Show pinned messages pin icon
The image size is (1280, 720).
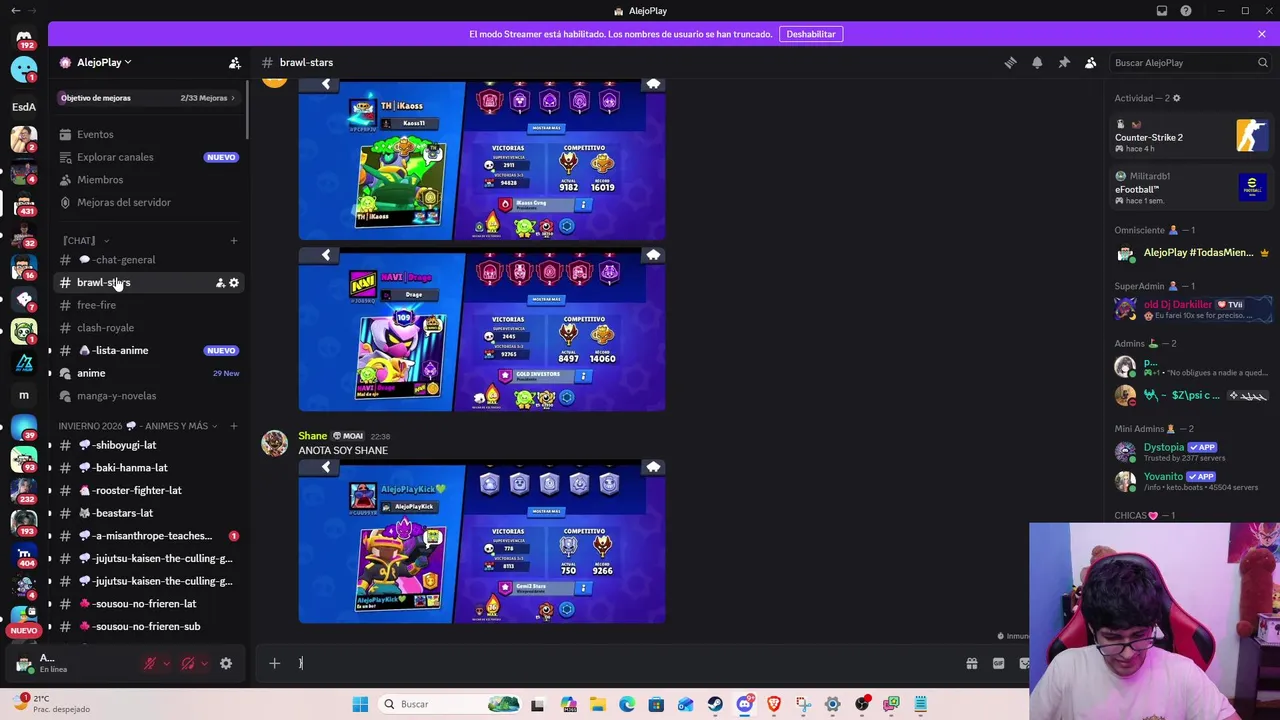[1064, 62]
